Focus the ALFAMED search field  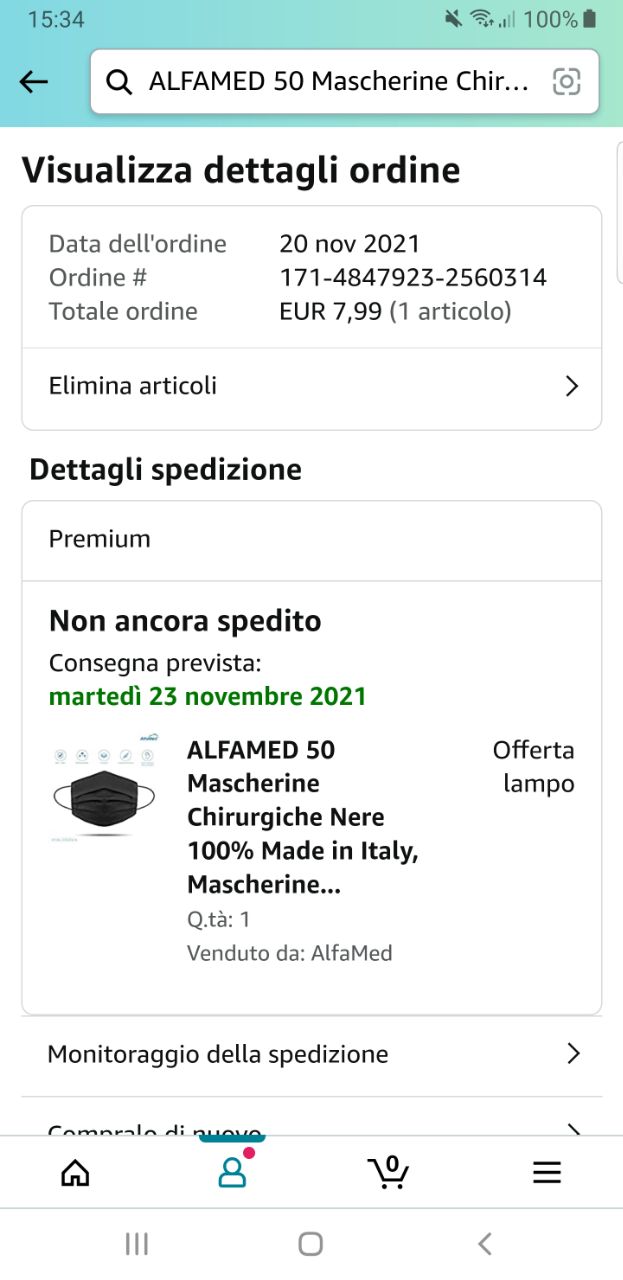coord(338,82)
